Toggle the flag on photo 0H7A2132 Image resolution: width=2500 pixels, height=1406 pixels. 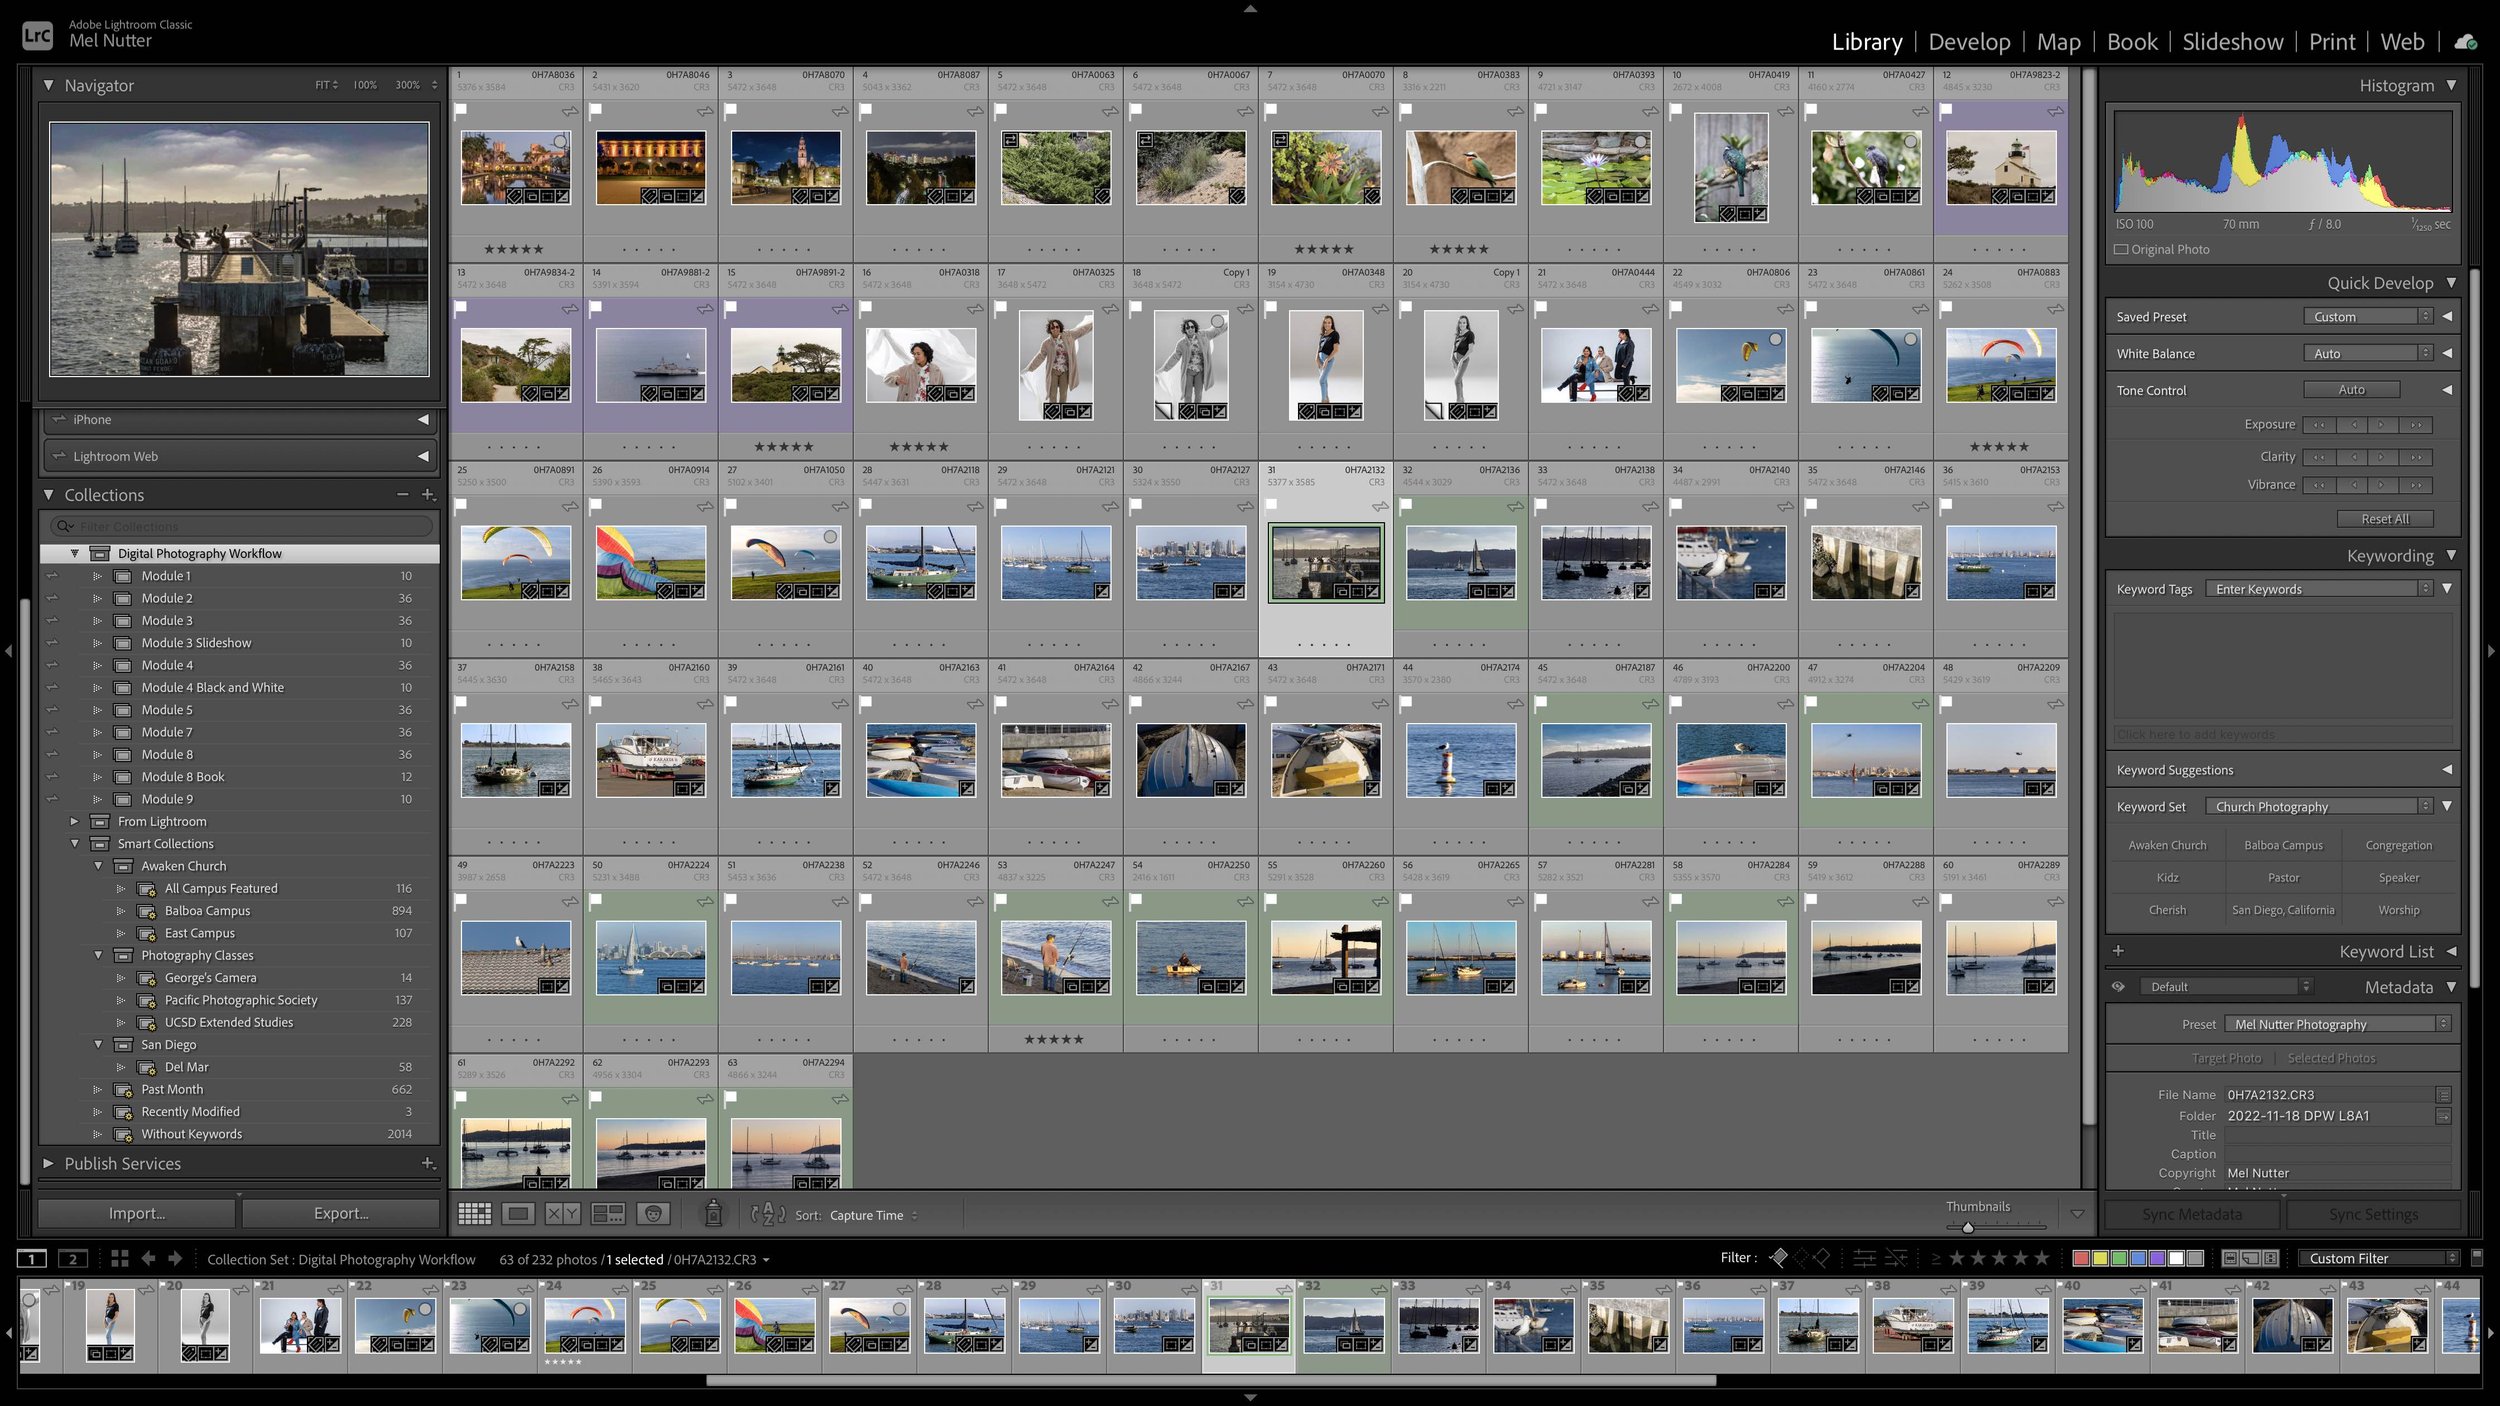click(x=1271, y=506)
